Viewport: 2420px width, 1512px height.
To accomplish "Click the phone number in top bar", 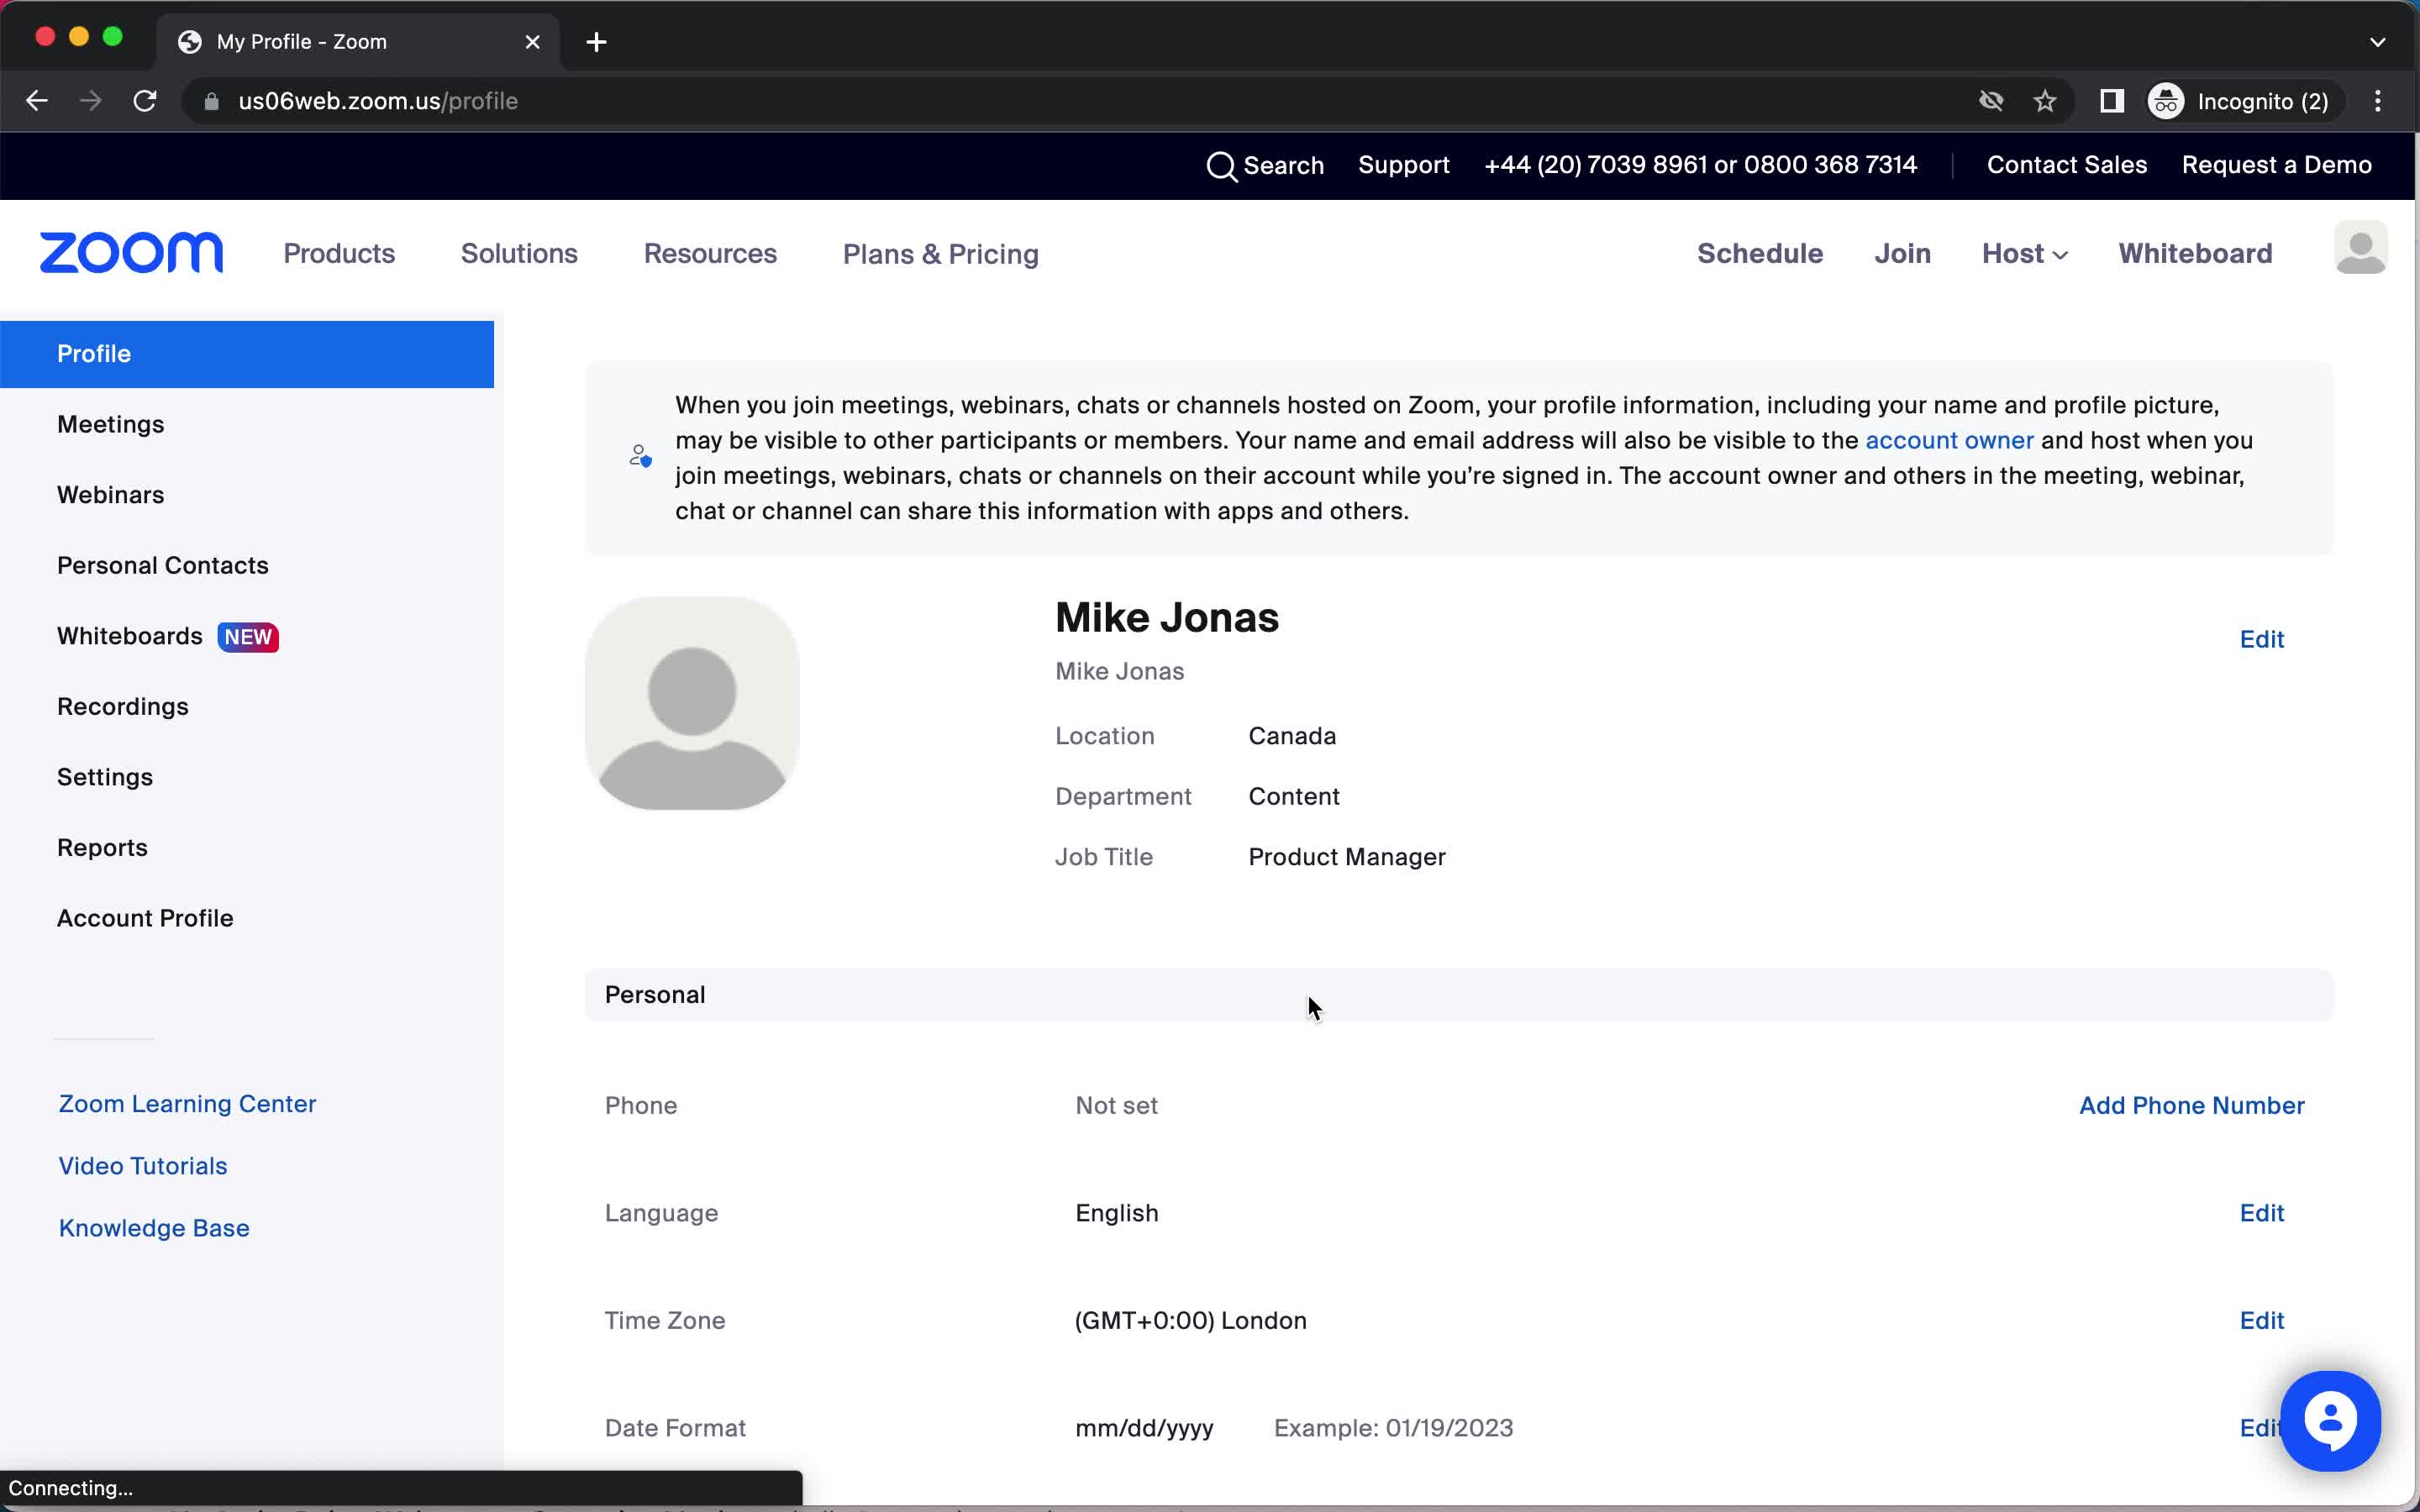I will point(1701,165).
